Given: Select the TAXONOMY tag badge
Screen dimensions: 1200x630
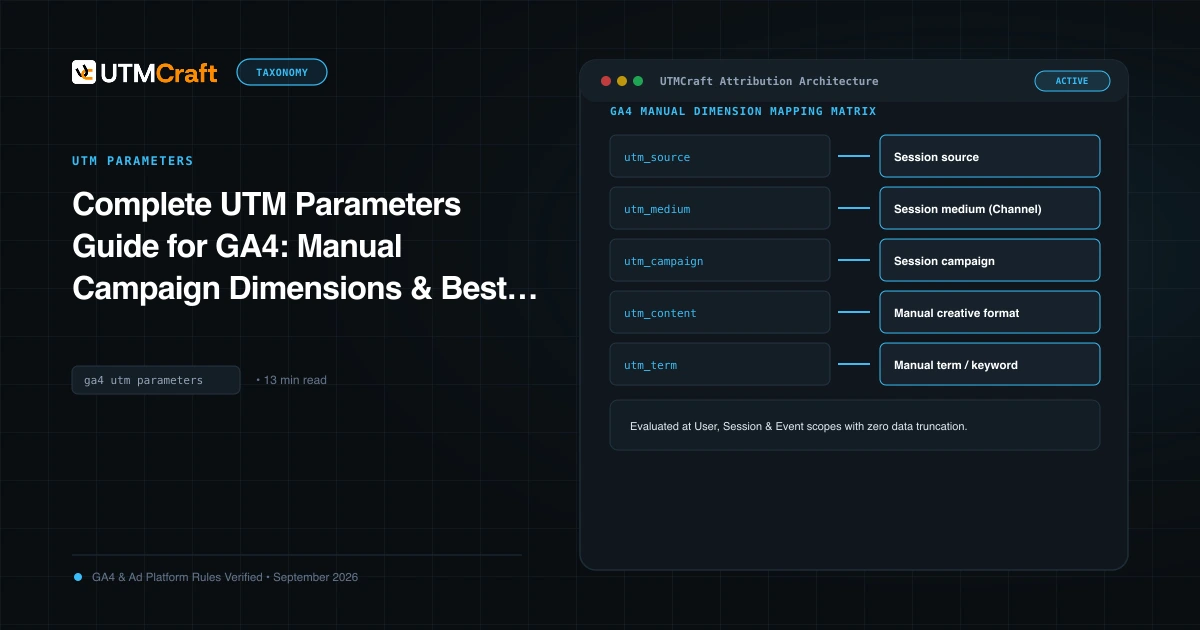Looking at the screenshot, I should (282, 72).
